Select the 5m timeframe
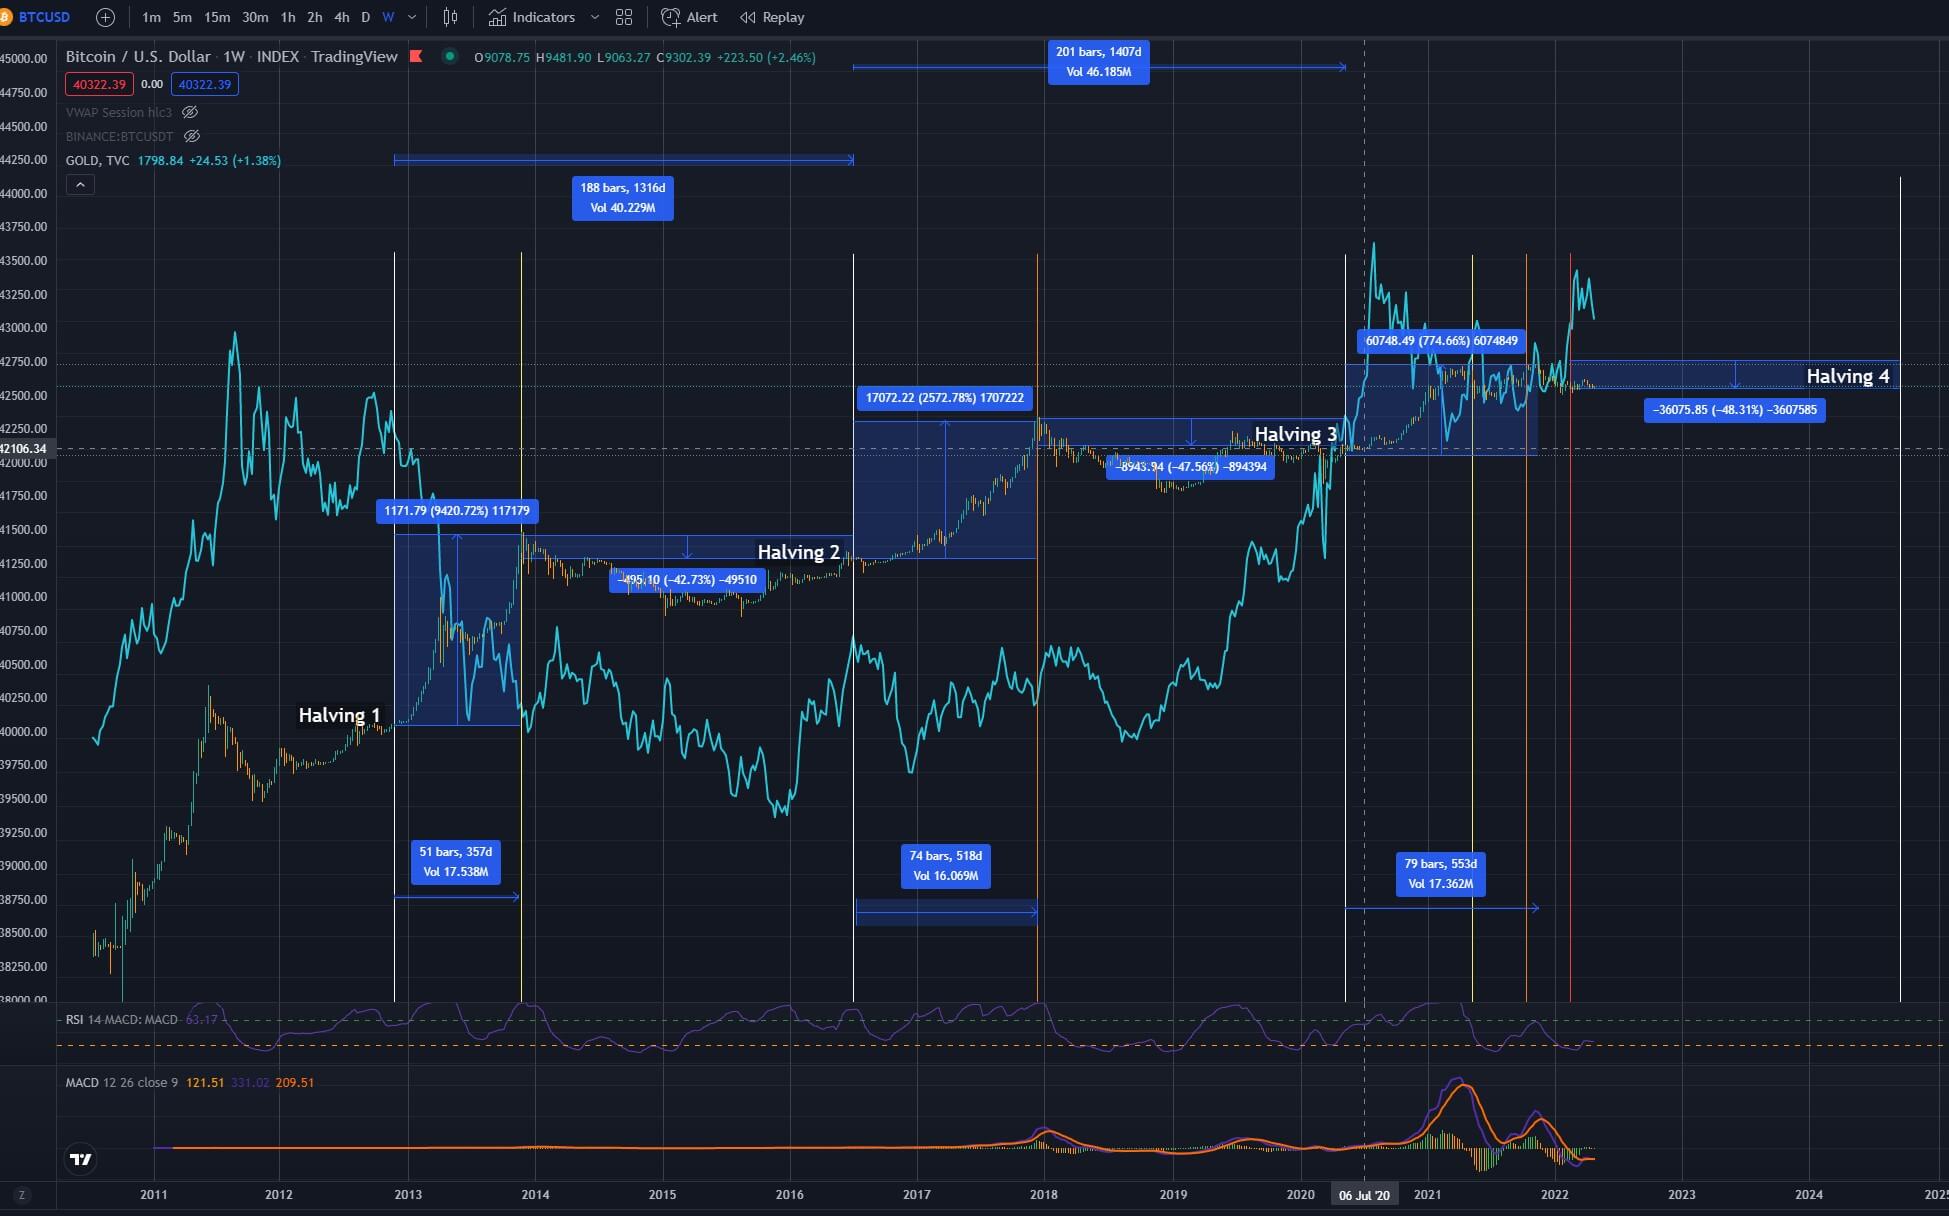Screen dimensions: 1949x1216 (x=182, y=17)
